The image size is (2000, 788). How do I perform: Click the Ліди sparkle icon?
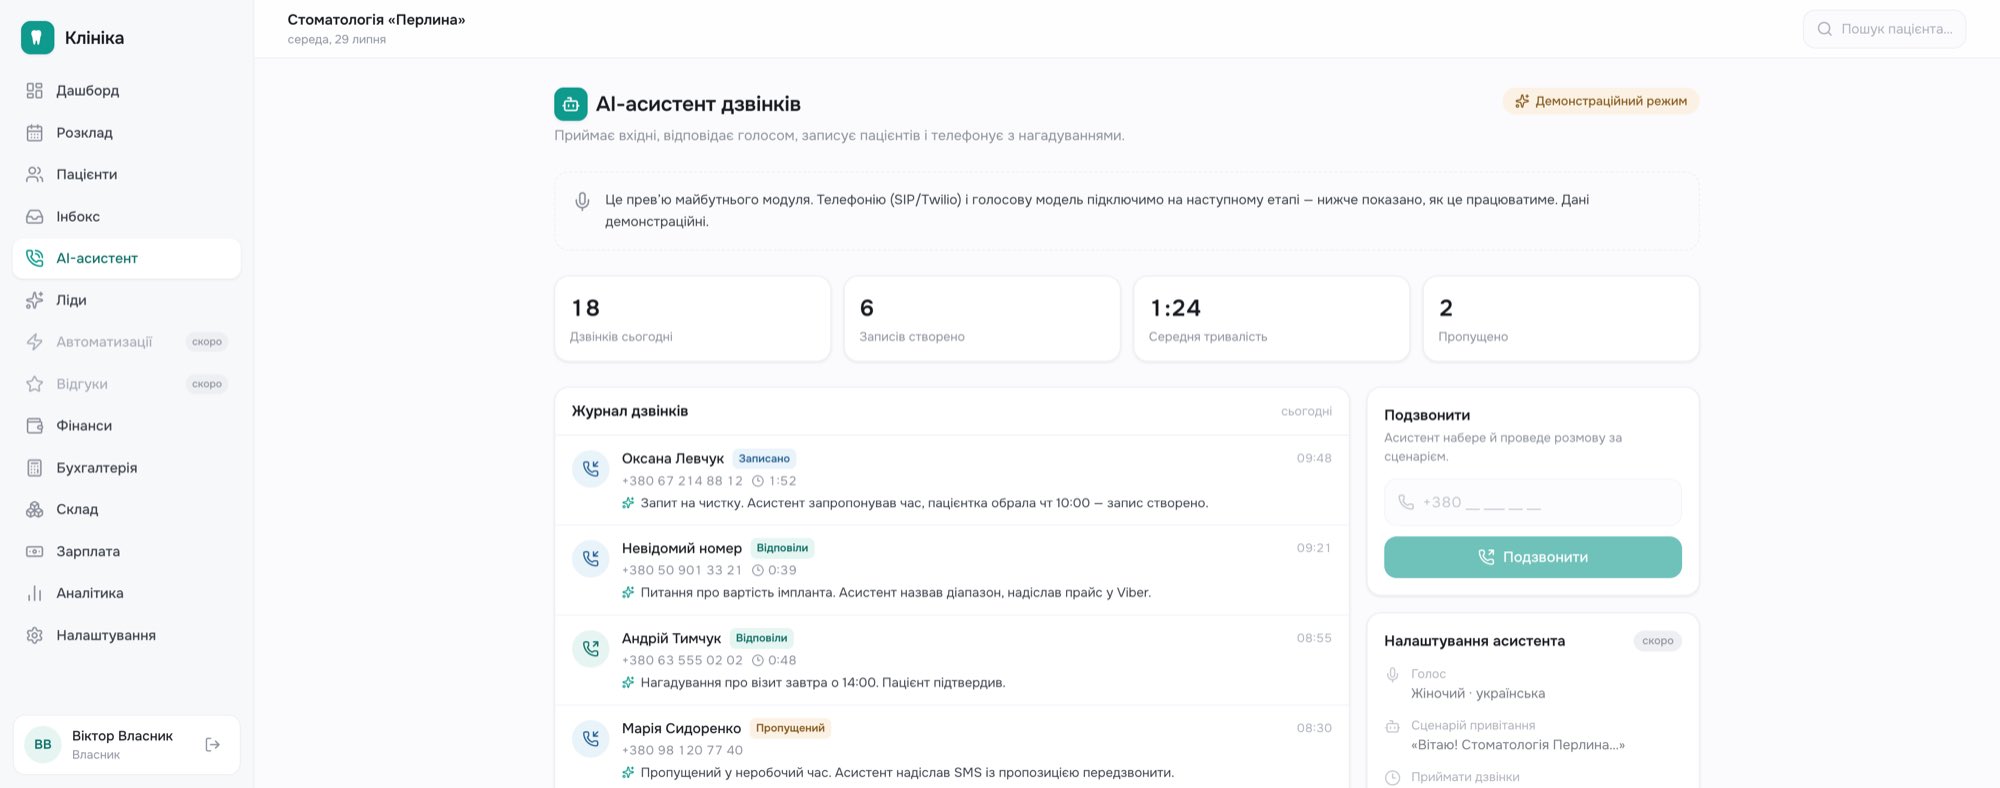[34, 300]
